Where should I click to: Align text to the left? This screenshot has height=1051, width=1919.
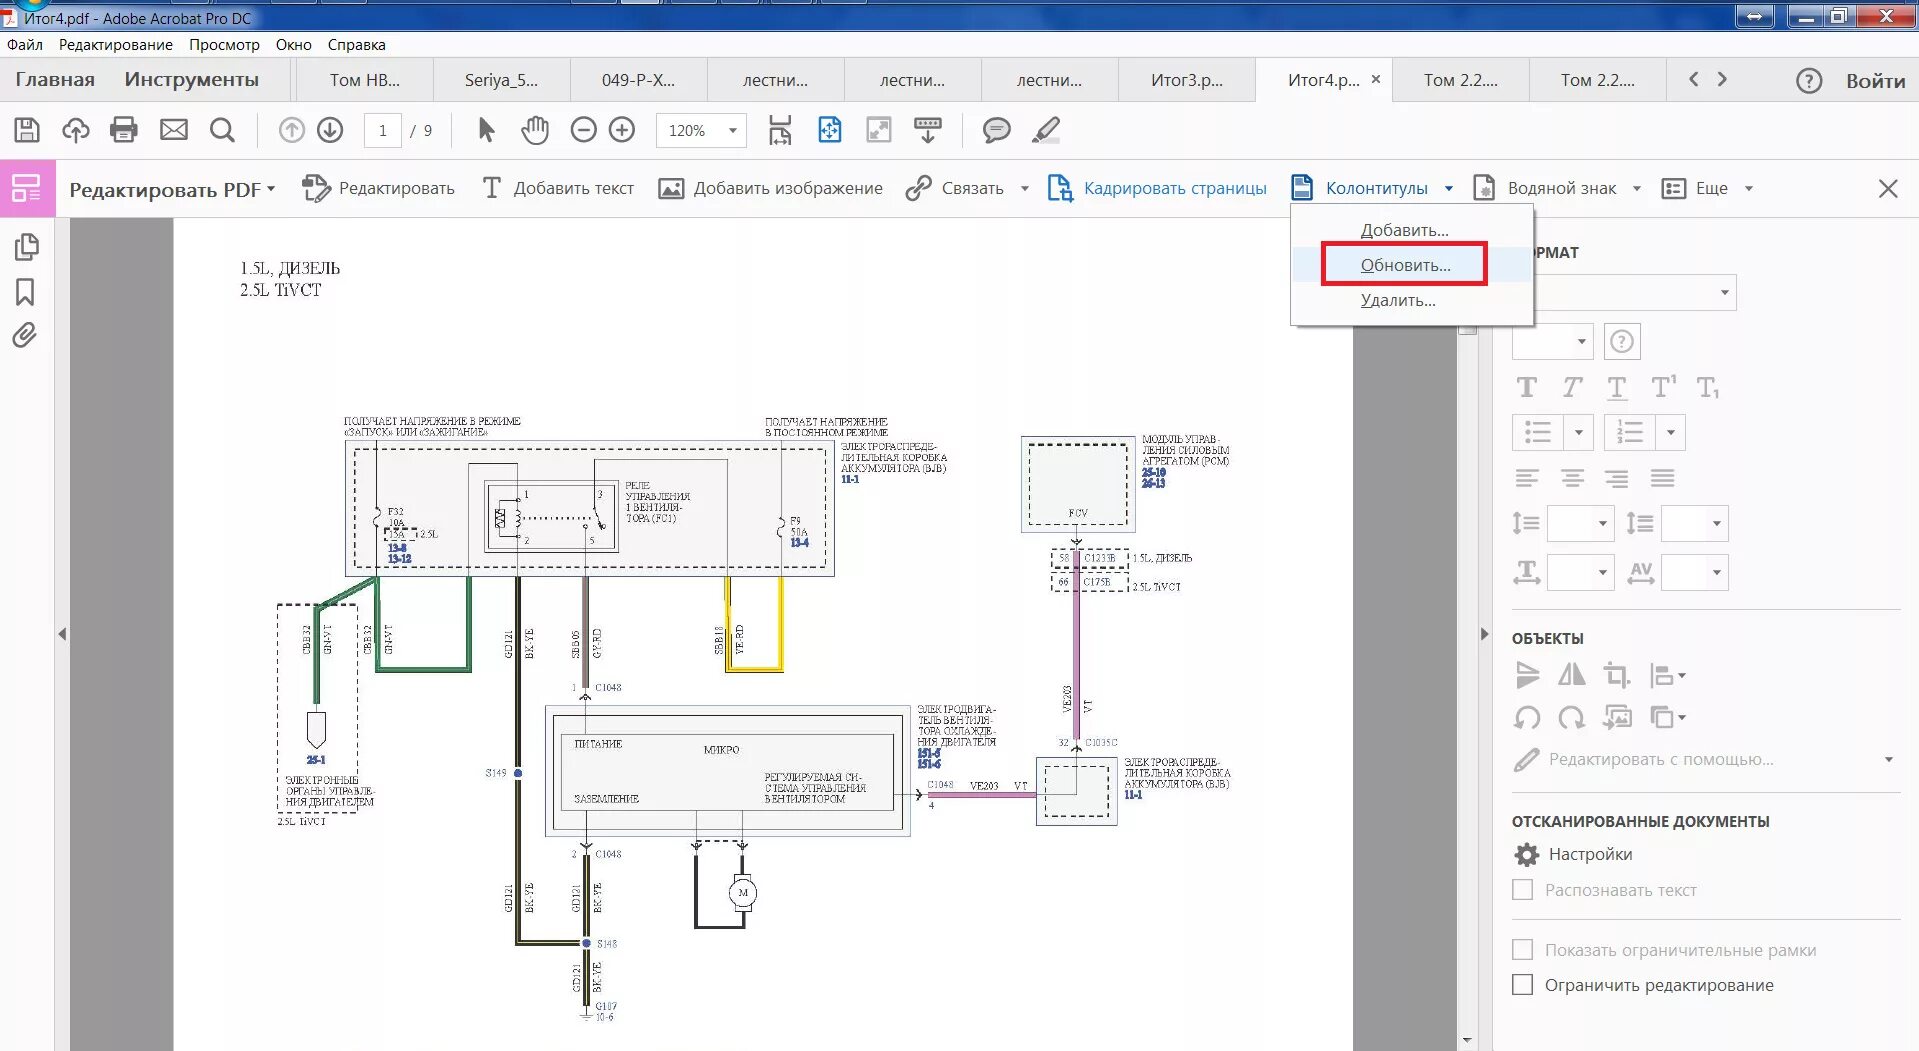pyautogui.click(x=1527, y=478)
